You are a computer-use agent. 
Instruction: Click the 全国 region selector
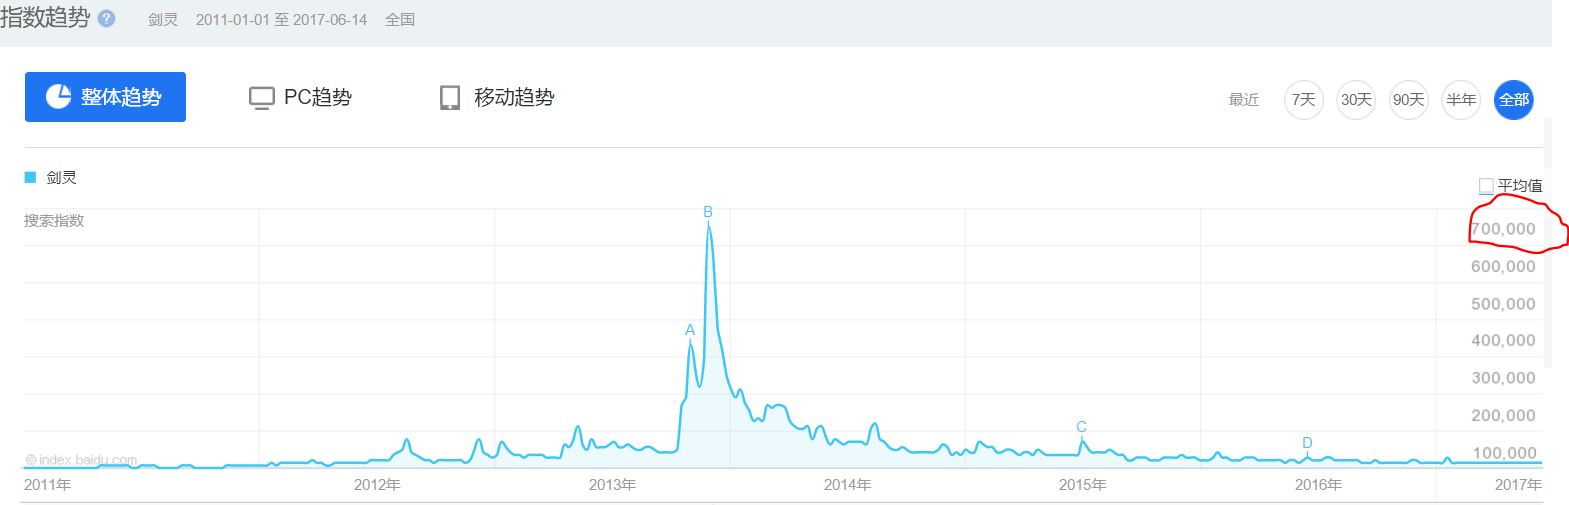400,19
